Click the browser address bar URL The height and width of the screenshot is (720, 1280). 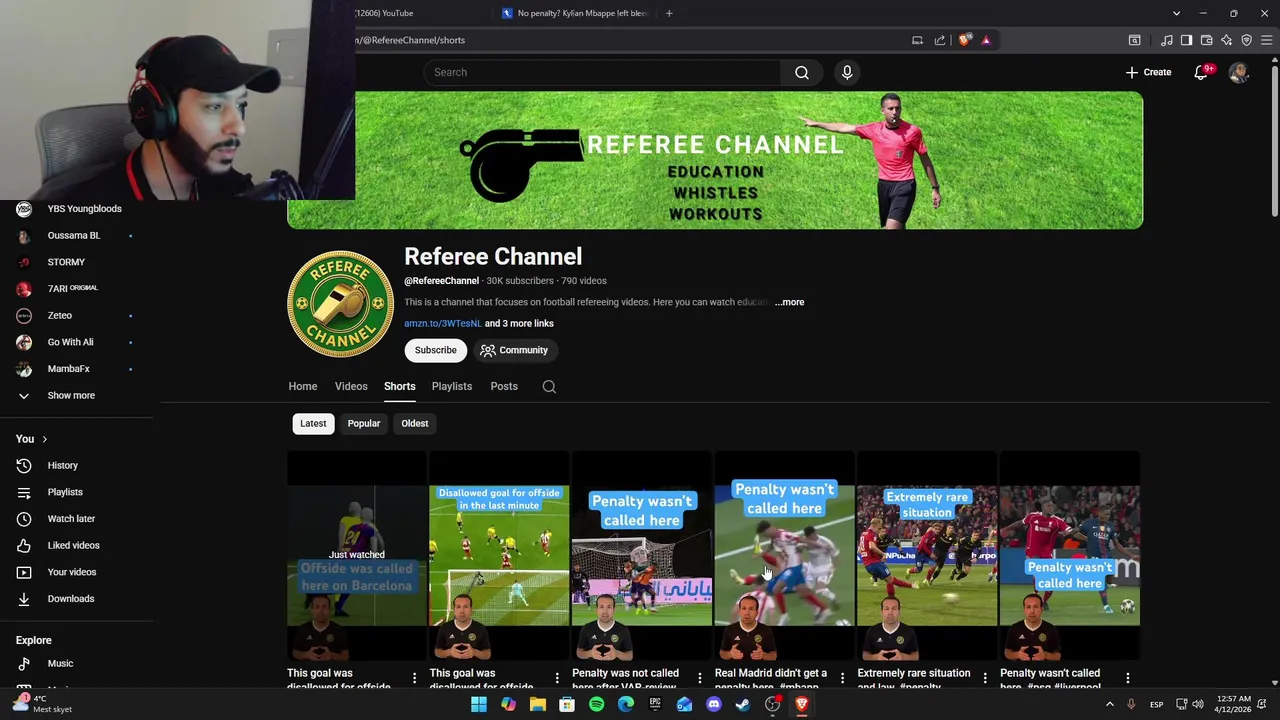410,40
